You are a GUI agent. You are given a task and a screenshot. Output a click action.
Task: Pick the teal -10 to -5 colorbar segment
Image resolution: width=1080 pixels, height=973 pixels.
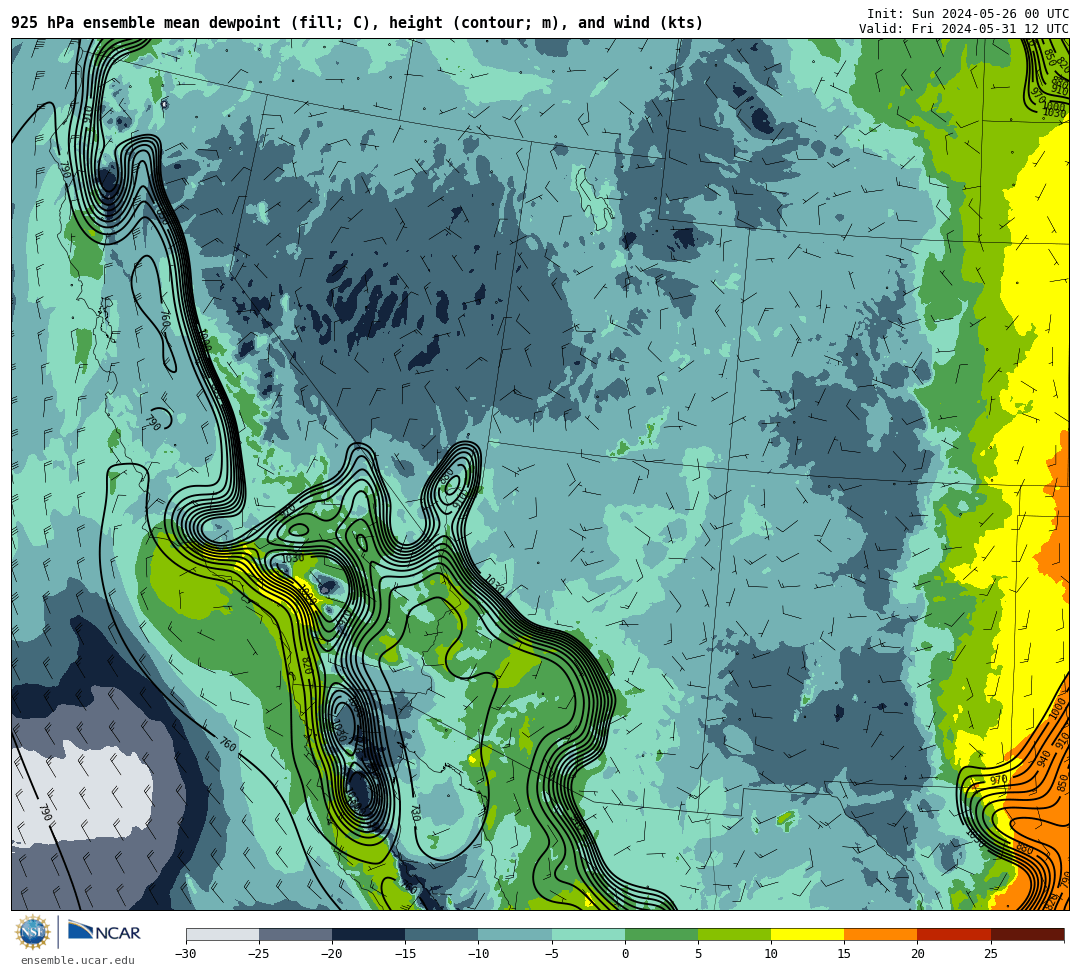515,934
